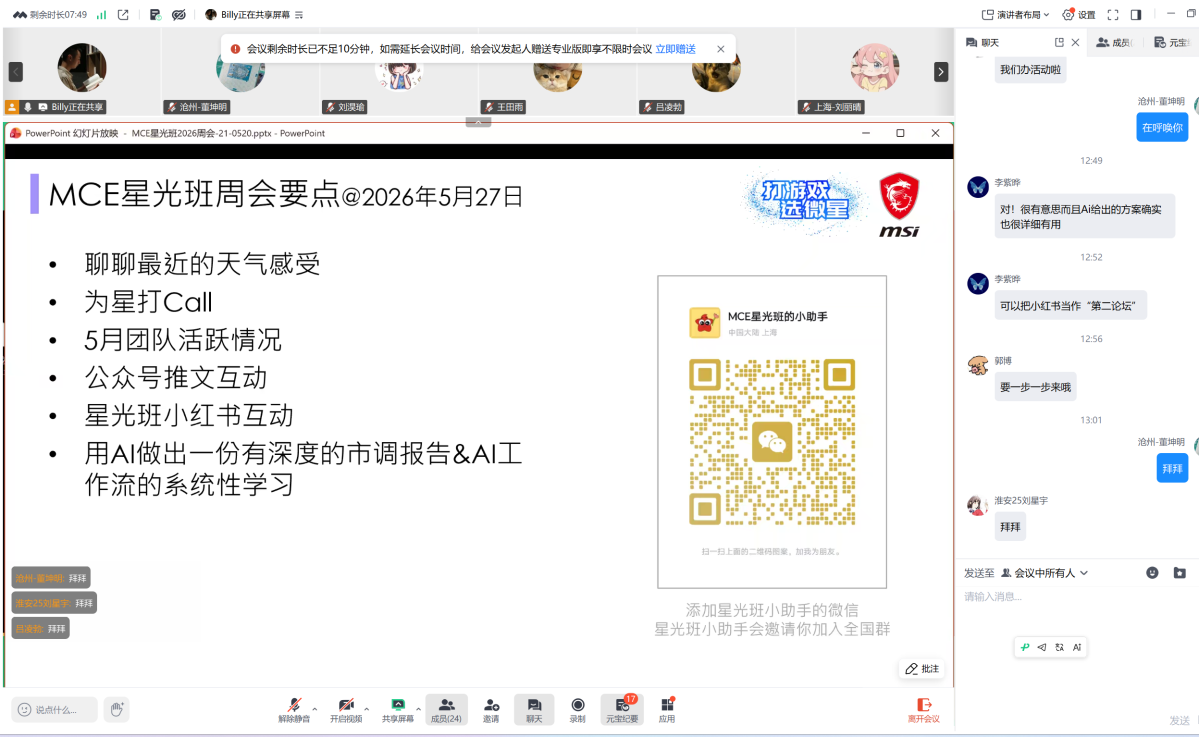This screenshot has height=737, width=1199.
Task: Switch to the 成员 tab
Action: pos(1115,42)
